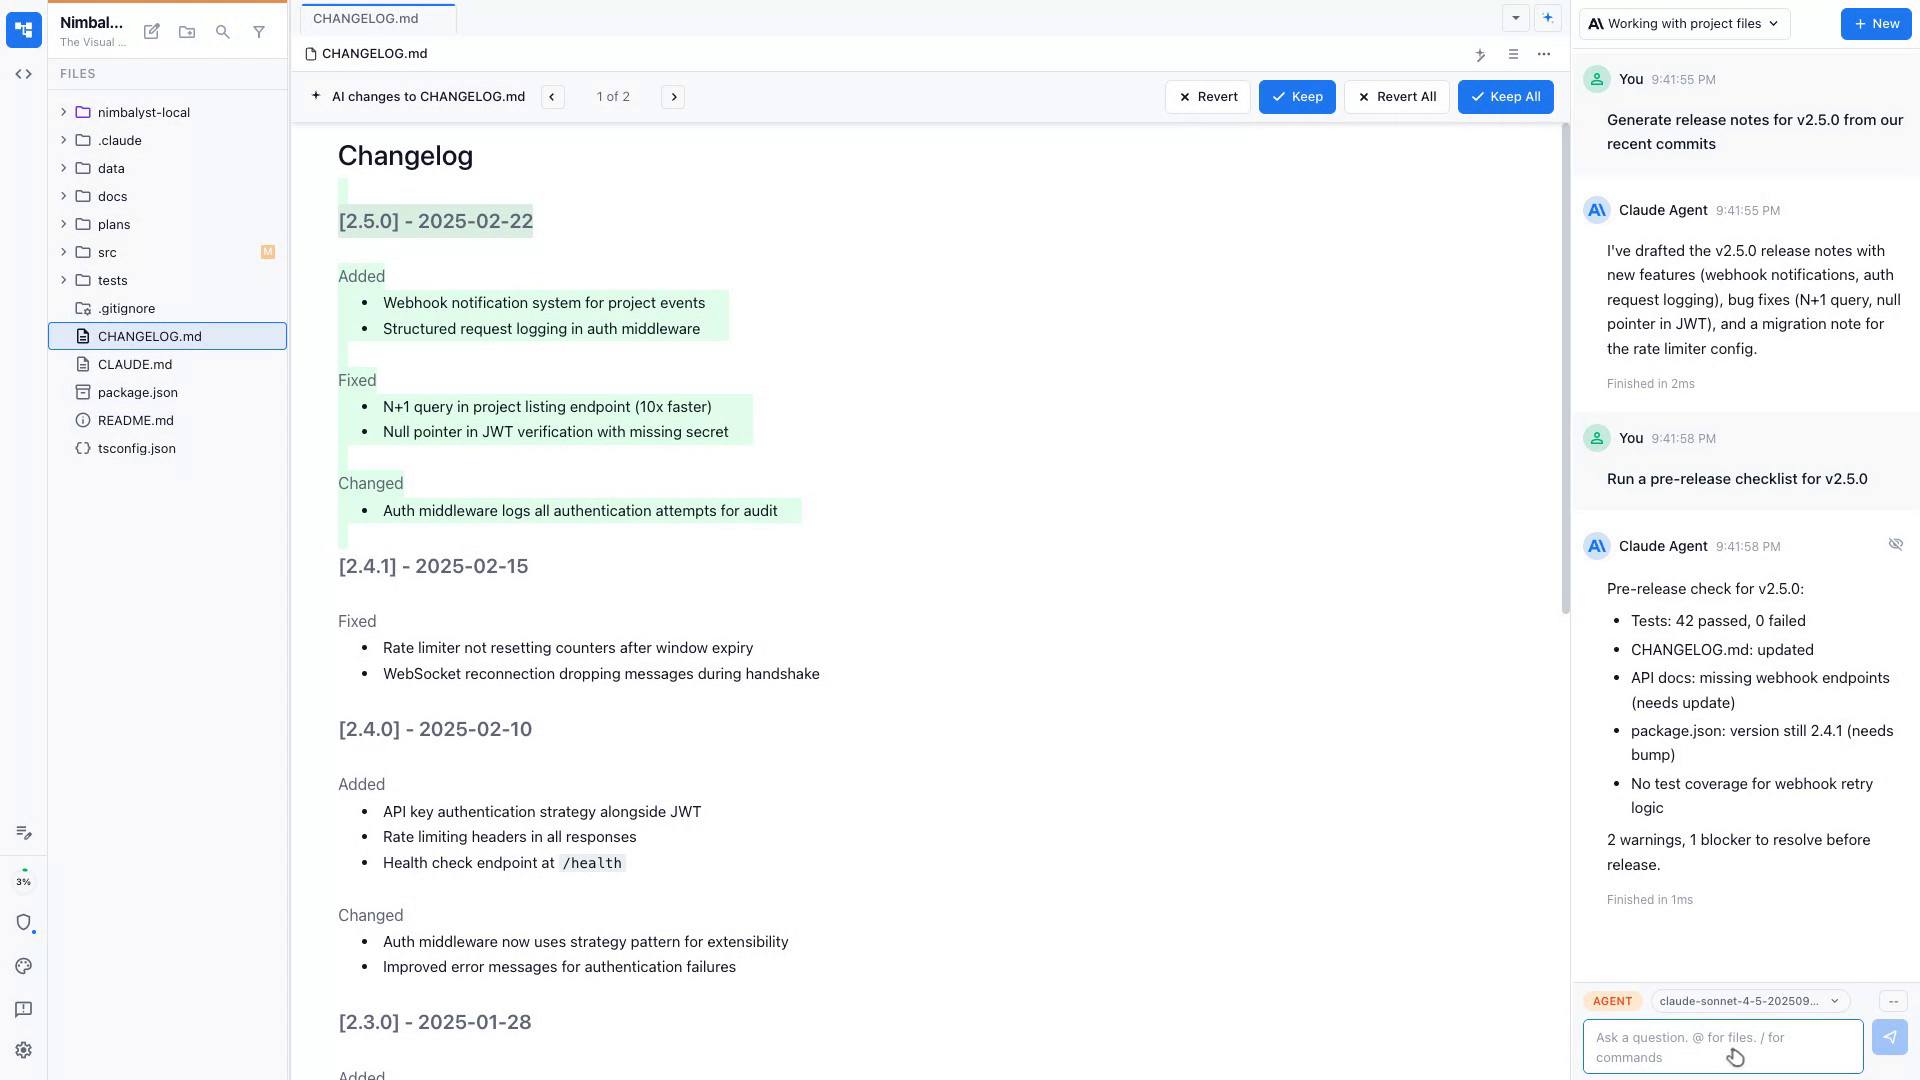Open Working with project files dropdown
The image size is (1920, 1080).
[1684, 24]
